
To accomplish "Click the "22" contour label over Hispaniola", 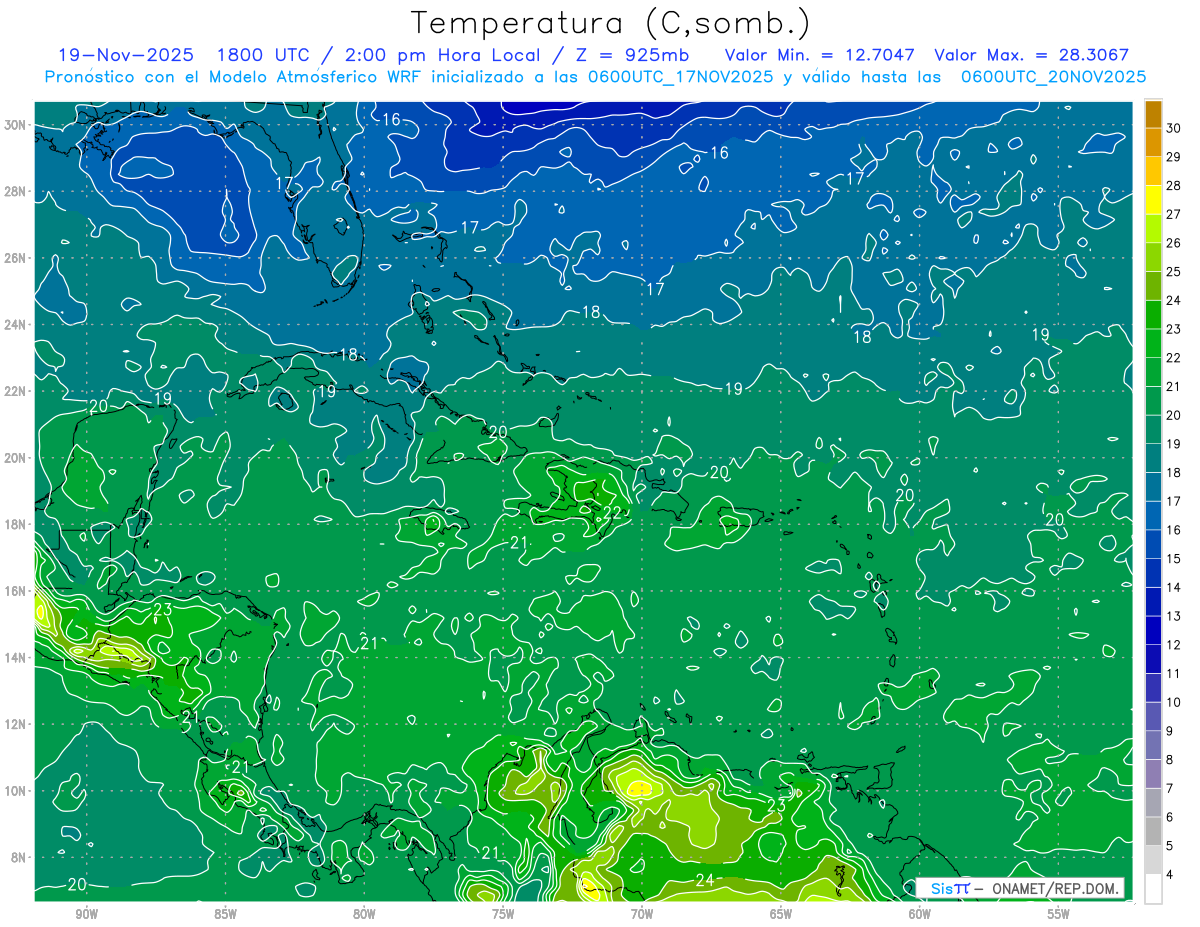I will point(612,513).
